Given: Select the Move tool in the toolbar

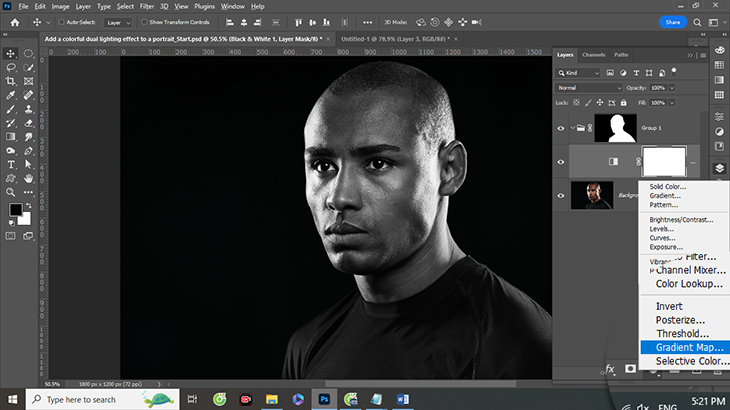Looking at the screenshot, I should point(11,53).
